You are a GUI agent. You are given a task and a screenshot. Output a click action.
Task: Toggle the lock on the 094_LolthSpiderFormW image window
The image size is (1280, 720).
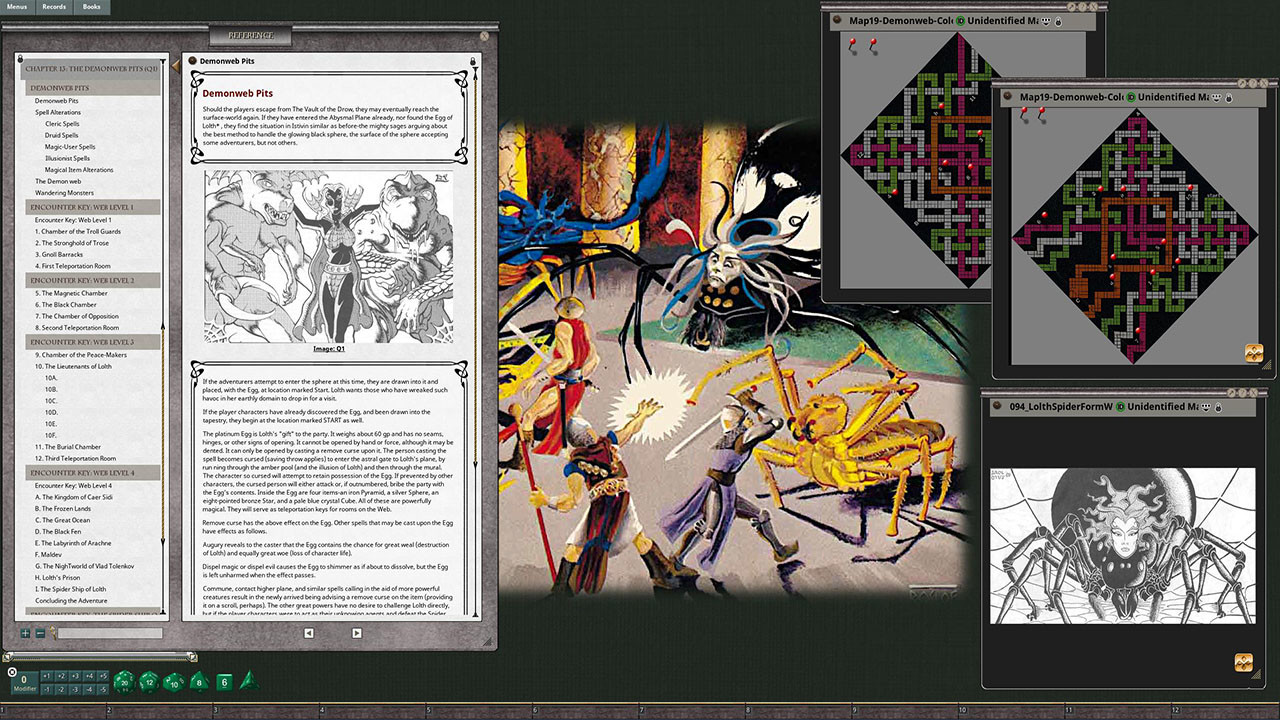1219,406
